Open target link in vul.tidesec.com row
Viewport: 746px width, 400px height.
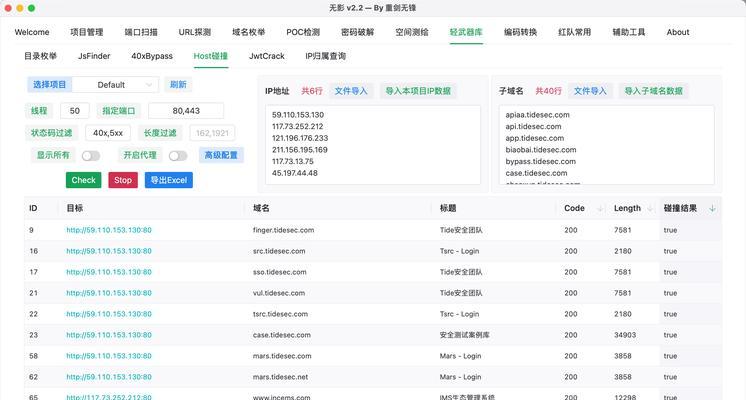[x=109, y=293]
